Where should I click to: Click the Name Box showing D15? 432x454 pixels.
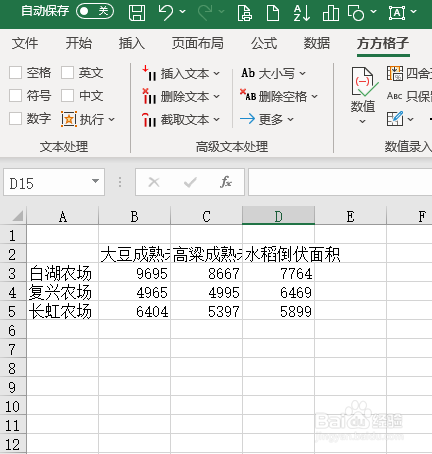click(54, 182)
